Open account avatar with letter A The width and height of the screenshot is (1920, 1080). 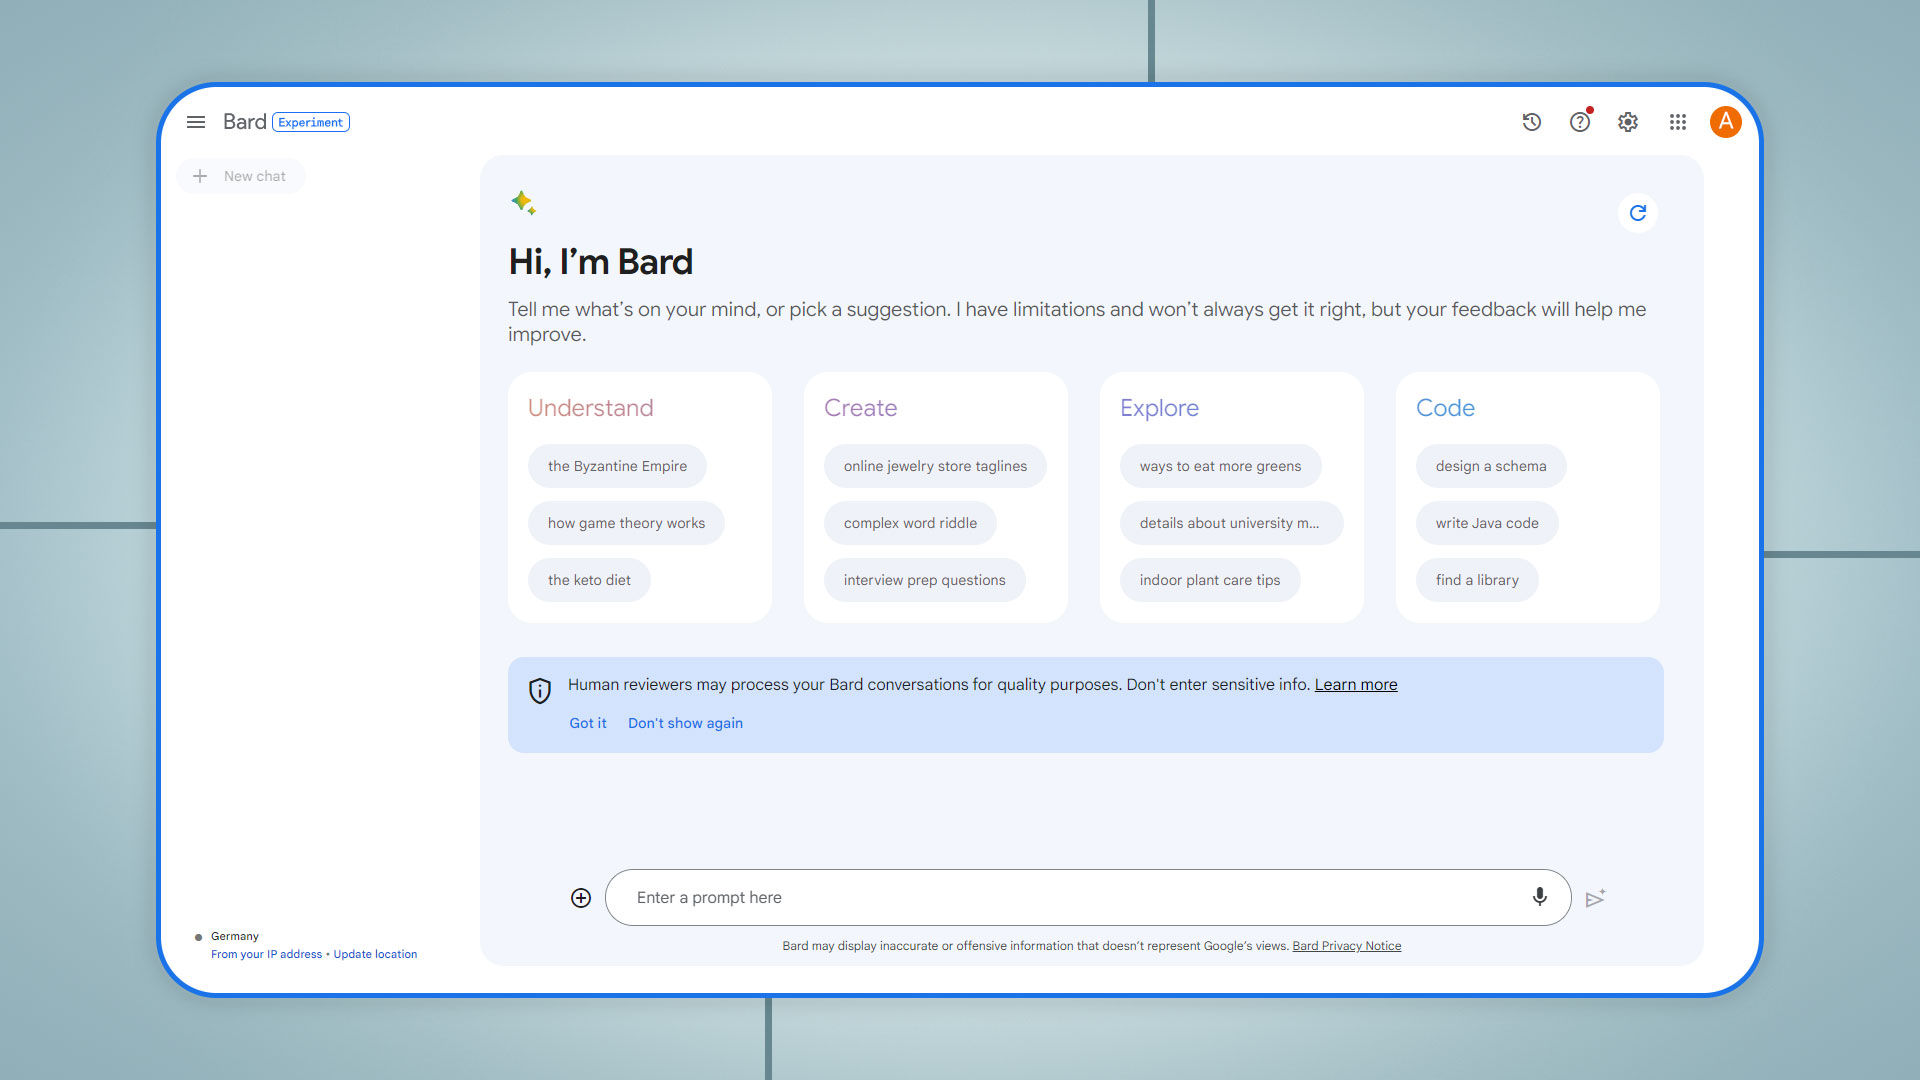1725,122
